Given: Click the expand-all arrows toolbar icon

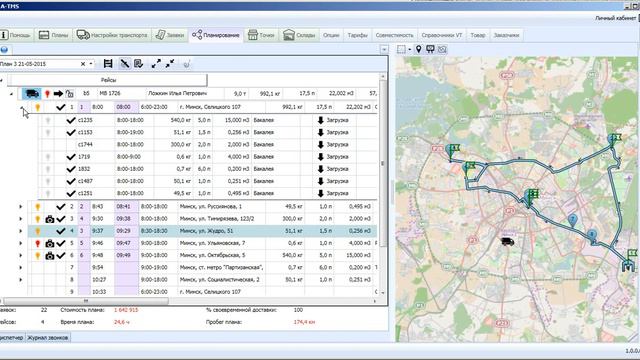Looking at the screenshot, I should coord(156,64).
